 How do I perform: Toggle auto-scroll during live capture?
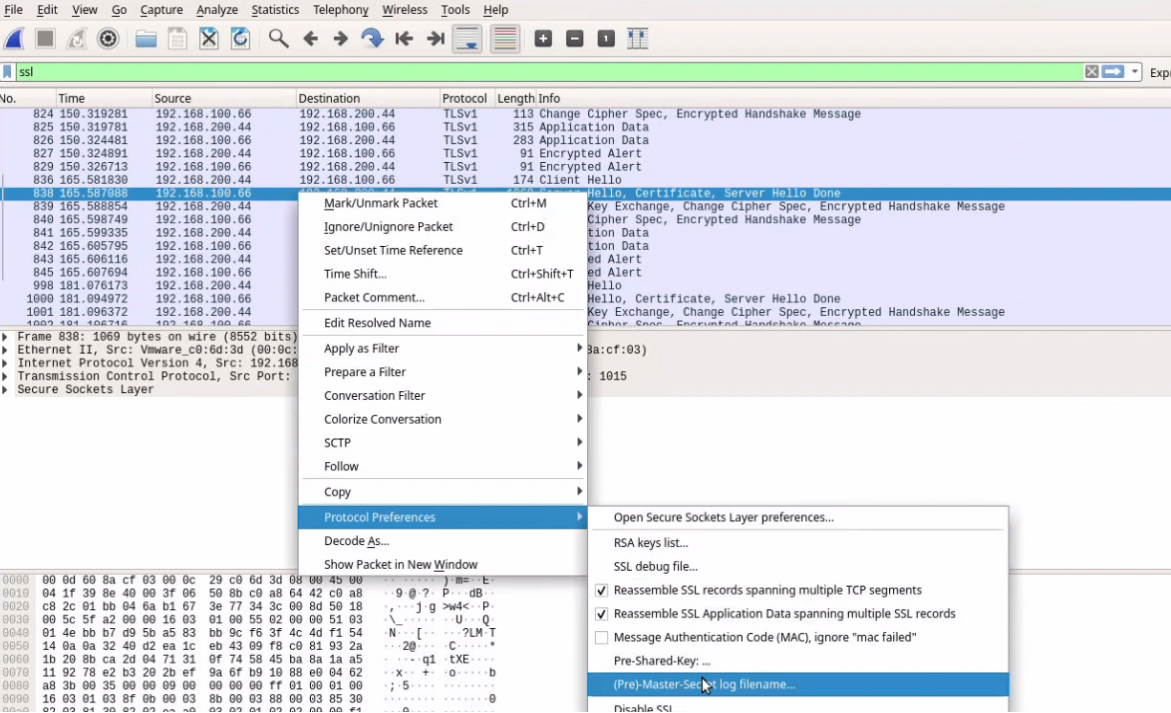tap(468, 39)
